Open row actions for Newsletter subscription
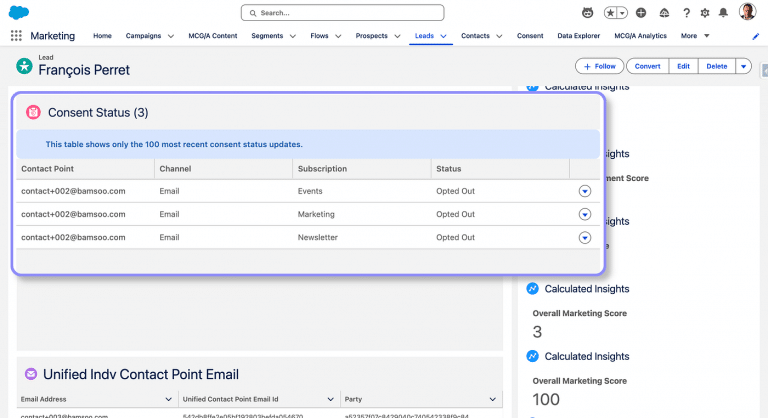Viewport: 768px width, 418px height. 585,238
